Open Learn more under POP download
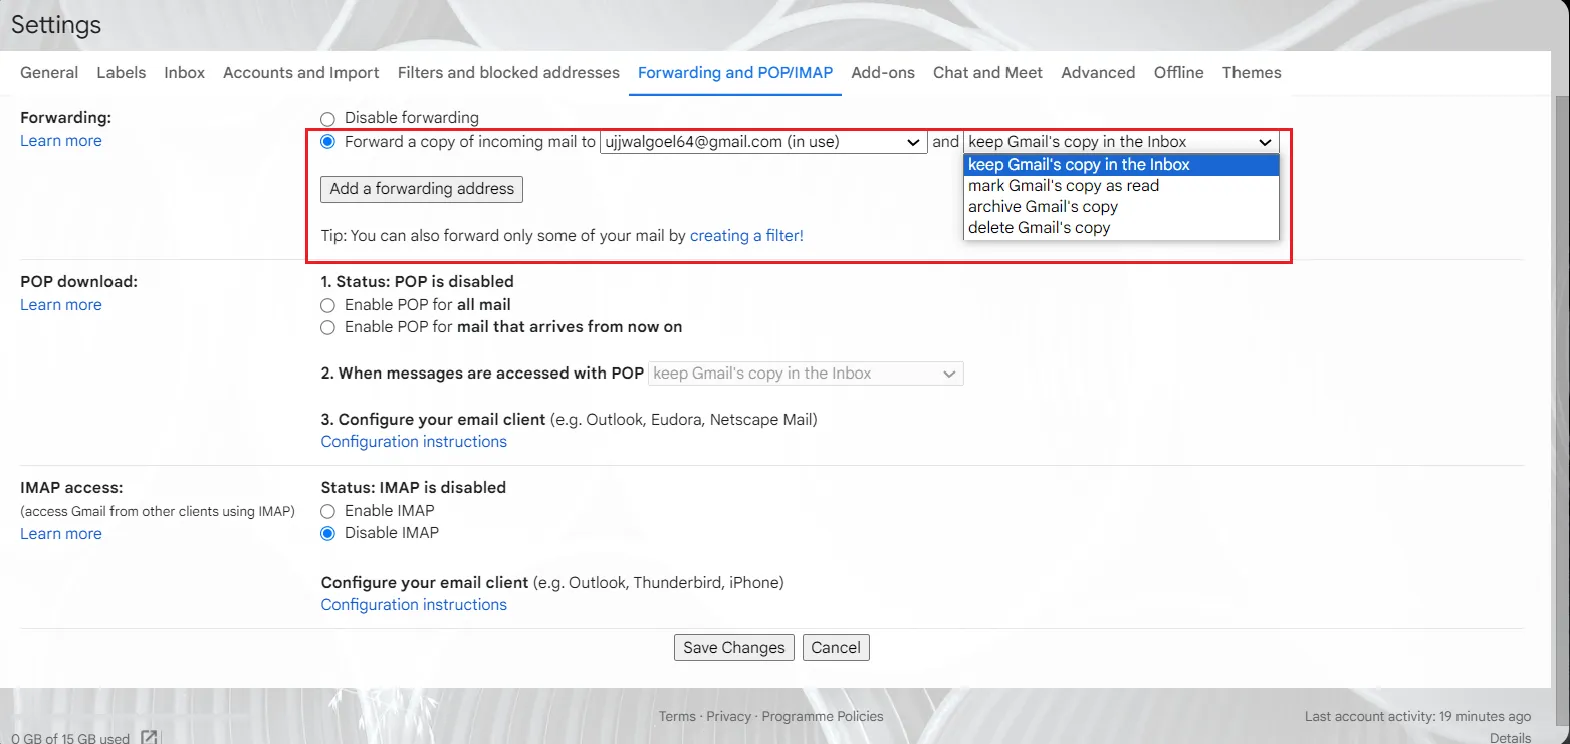The width and height of the screenshot is (1570, 744). pos(61,305)
